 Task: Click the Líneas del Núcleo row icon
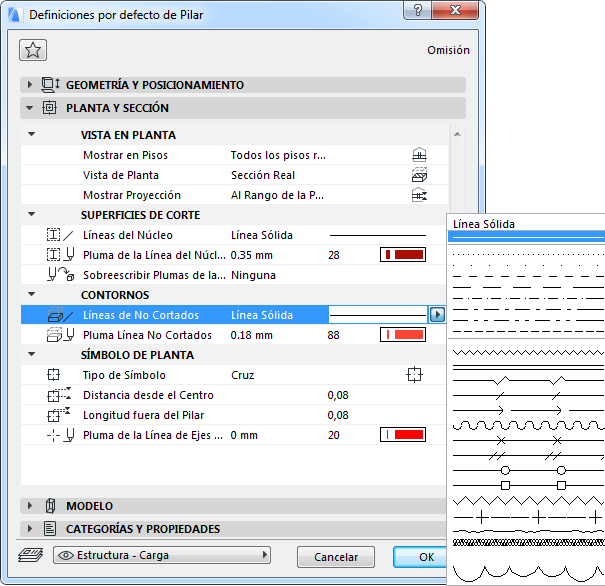pos(60,235)
